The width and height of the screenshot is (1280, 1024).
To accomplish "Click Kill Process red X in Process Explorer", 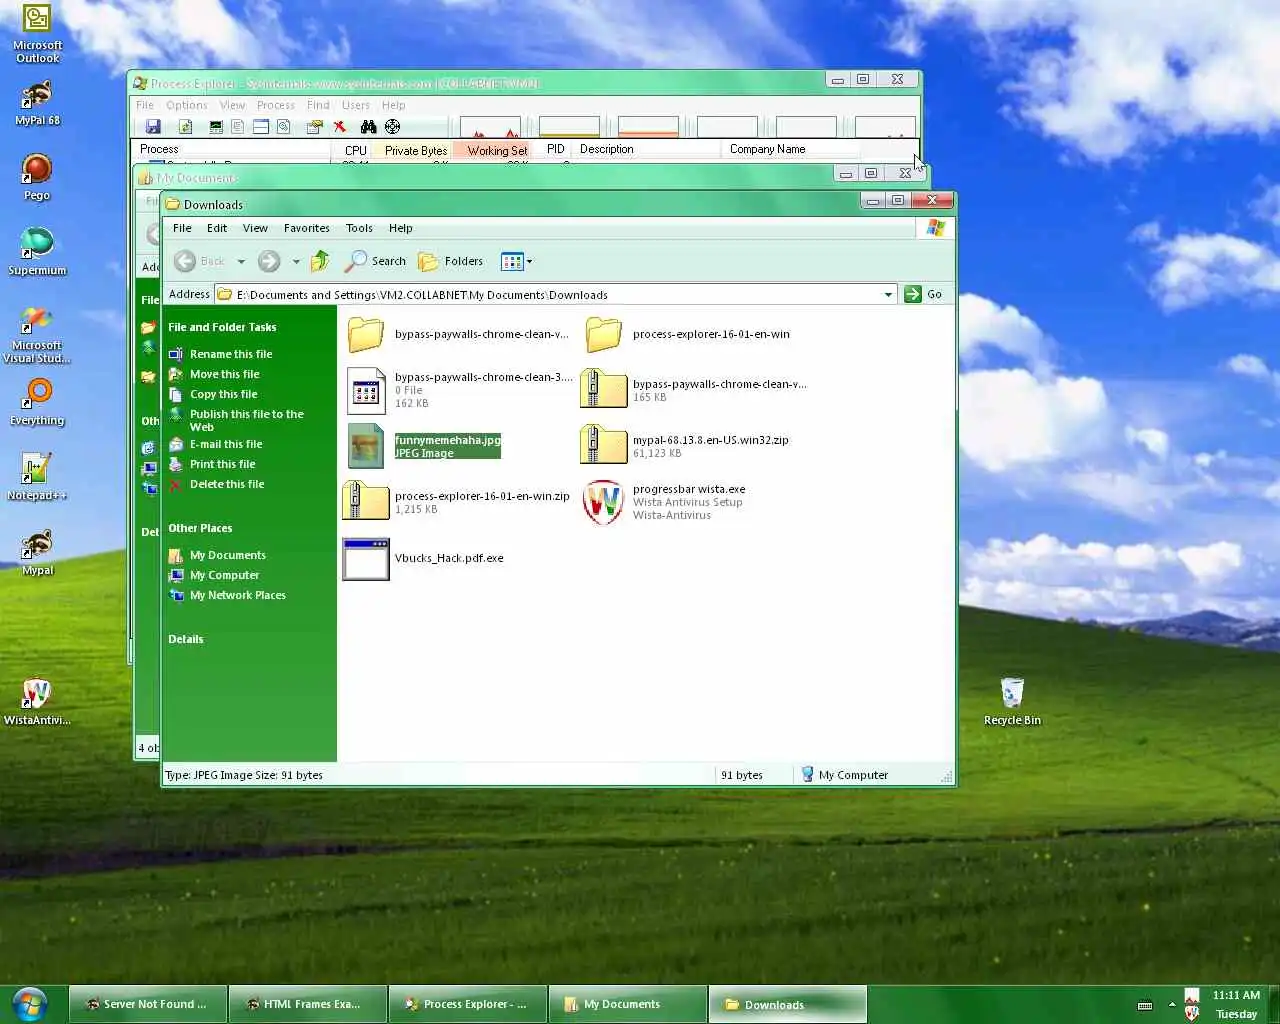I will pos(340,127).
